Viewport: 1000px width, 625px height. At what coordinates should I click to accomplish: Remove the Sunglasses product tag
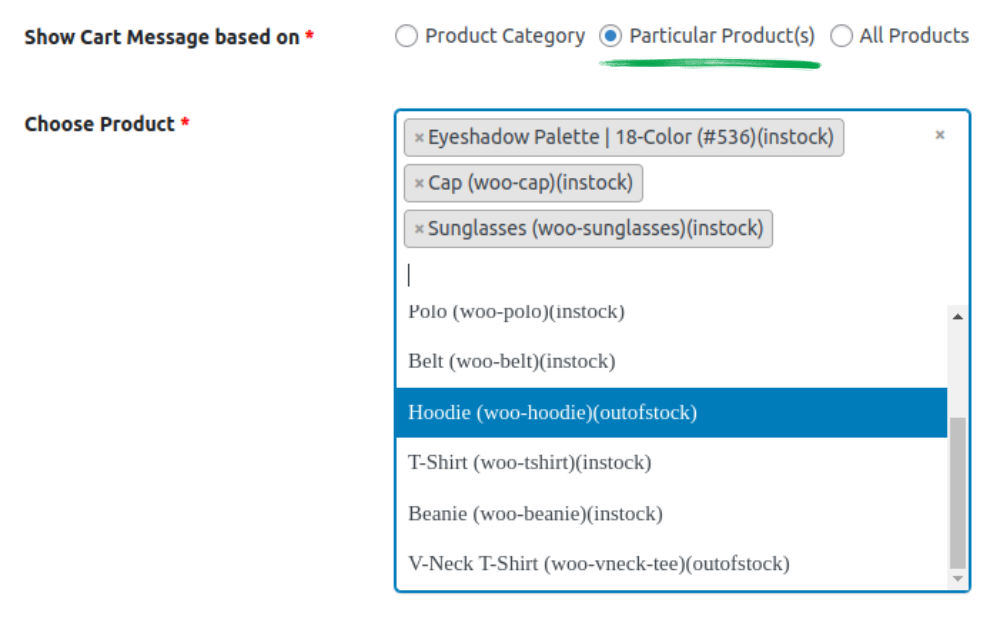pyautogui.click(x=419, y=230)
